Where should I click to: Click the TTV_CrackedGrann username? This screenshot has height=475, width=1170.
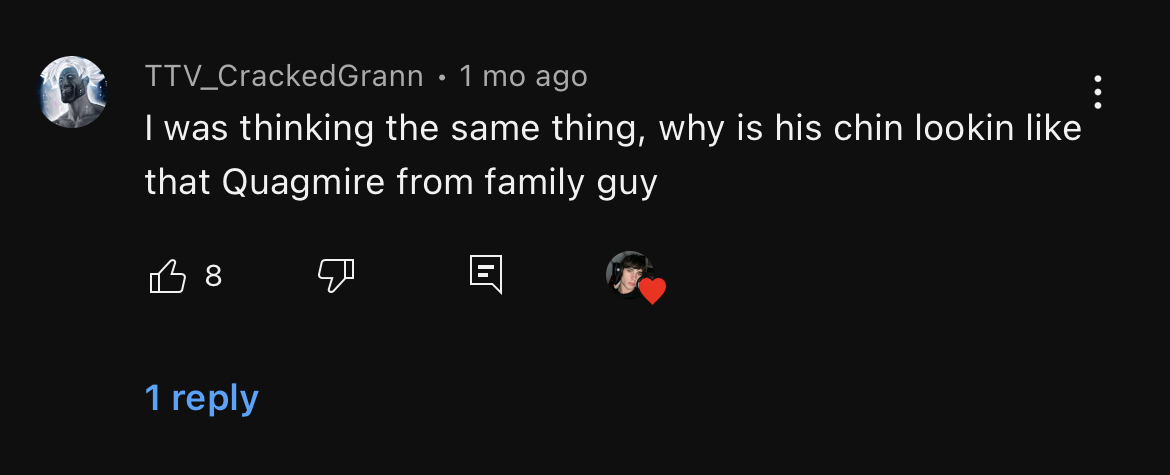[x=284, y=76]
